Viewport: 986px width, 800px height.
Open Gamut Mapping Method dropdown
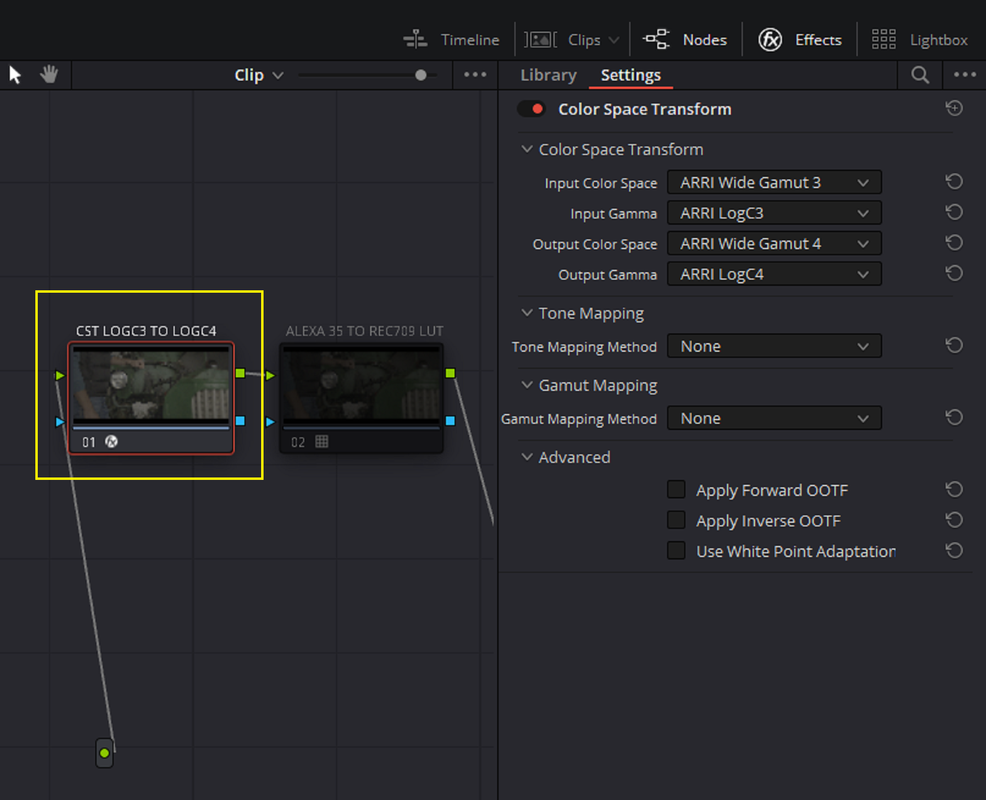pyautogui.click(x=774, y=418)
